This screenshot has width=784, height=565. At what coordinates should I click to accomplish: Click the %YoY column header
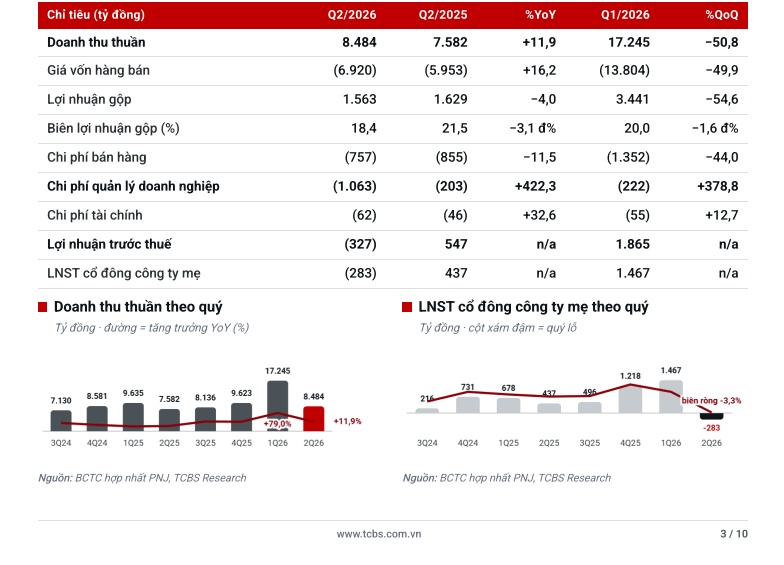tap(540, 14)
